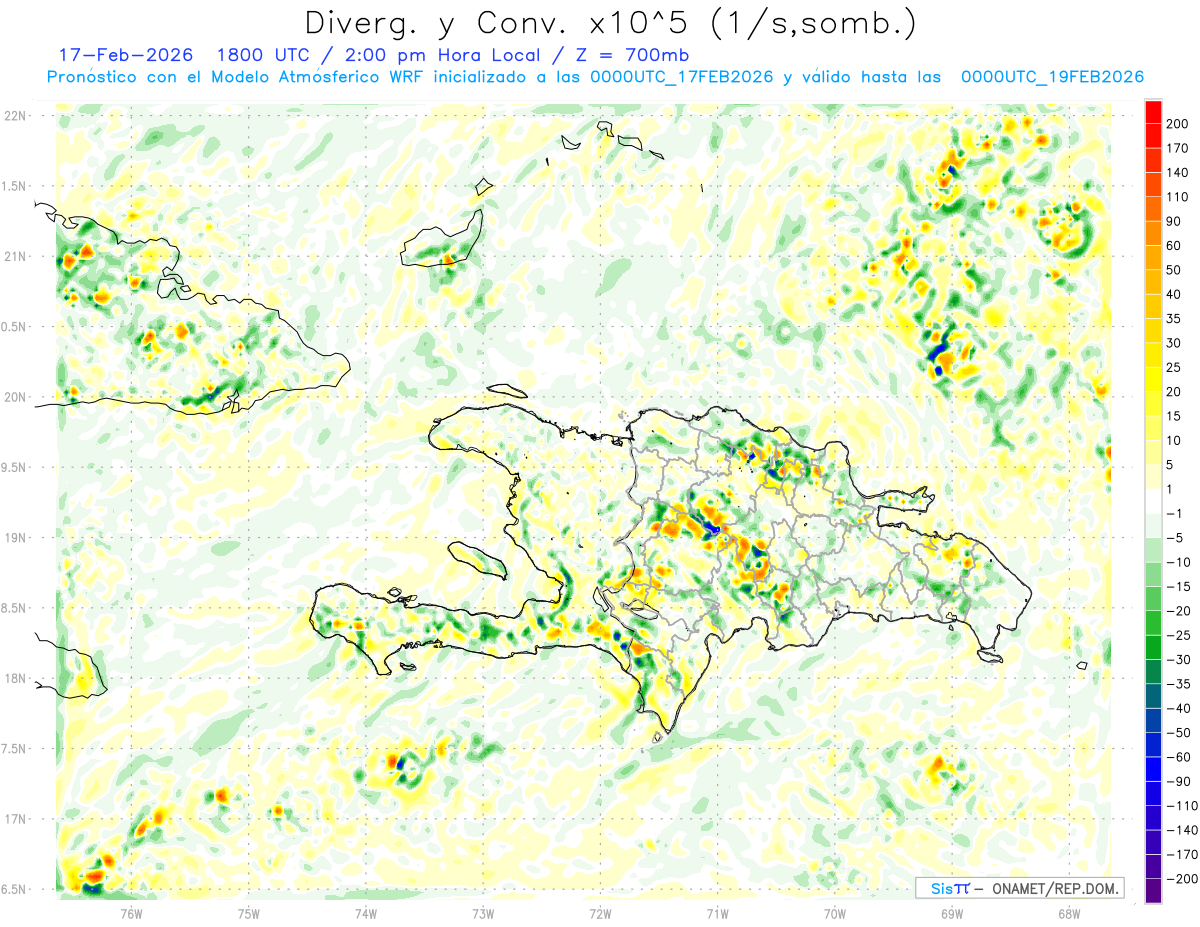Click the '75W' longitude label

pos(248,913)
